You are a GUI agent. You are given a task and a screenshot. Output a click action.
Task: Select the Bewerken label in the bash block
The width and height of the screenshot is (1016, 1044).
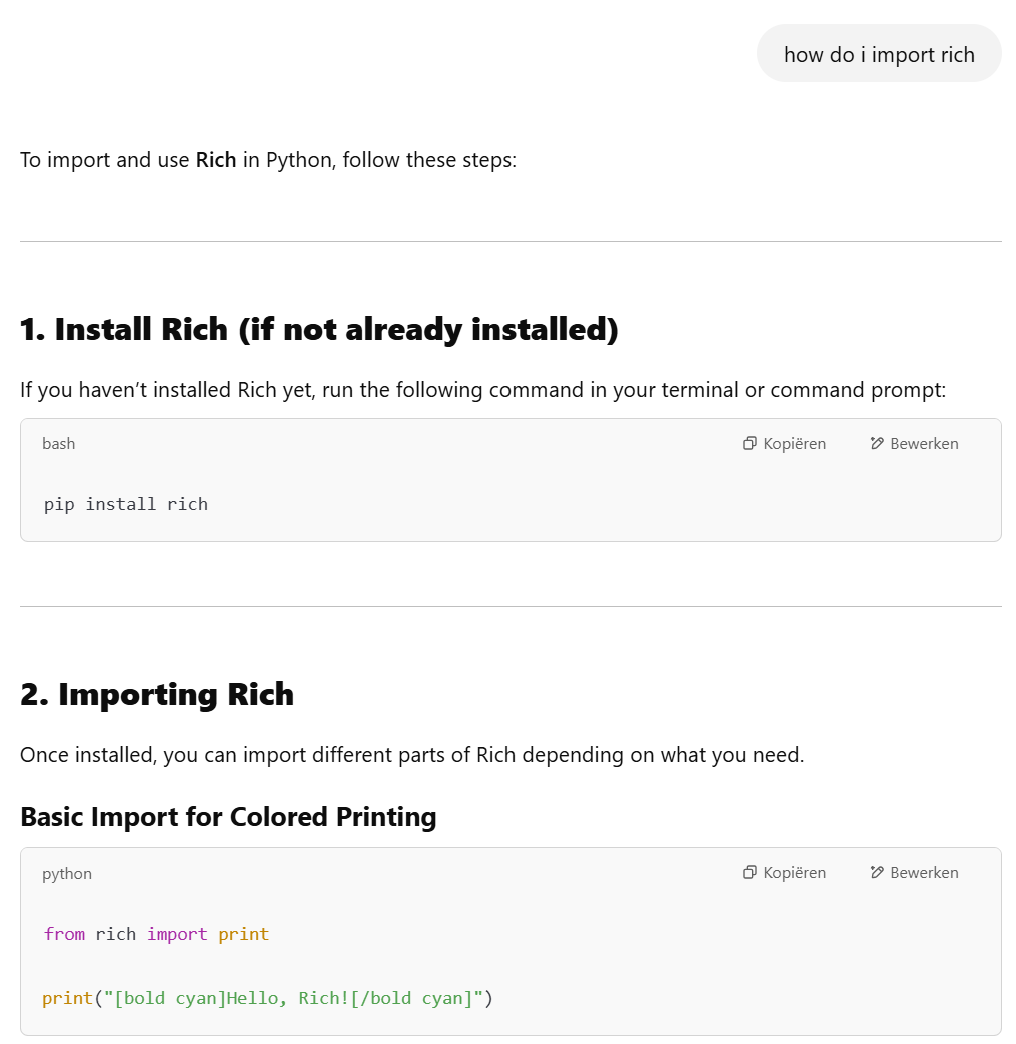pos(924,443)
